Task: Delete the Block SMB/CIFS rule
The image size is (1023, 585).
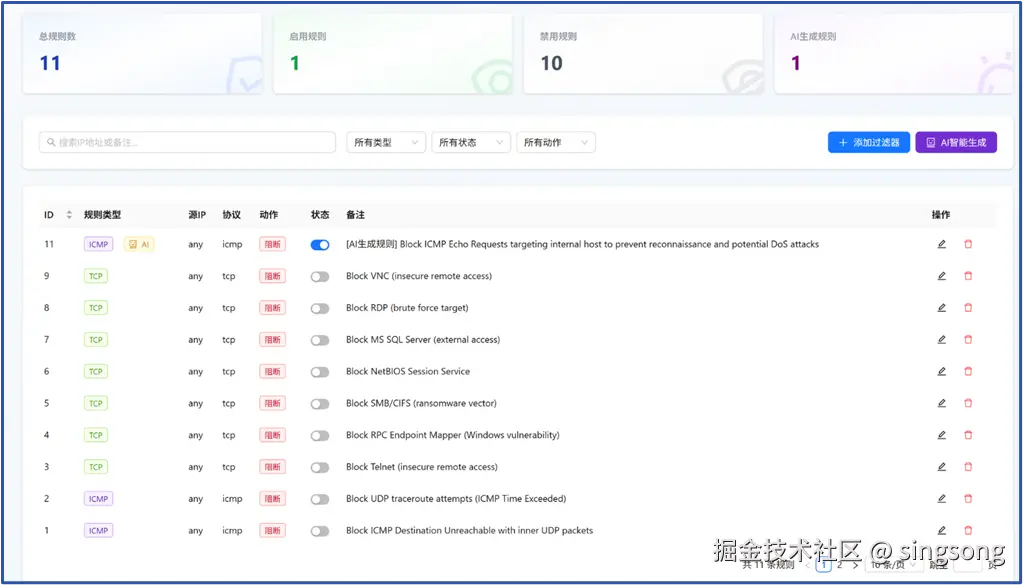Action: tap(968, 403)
